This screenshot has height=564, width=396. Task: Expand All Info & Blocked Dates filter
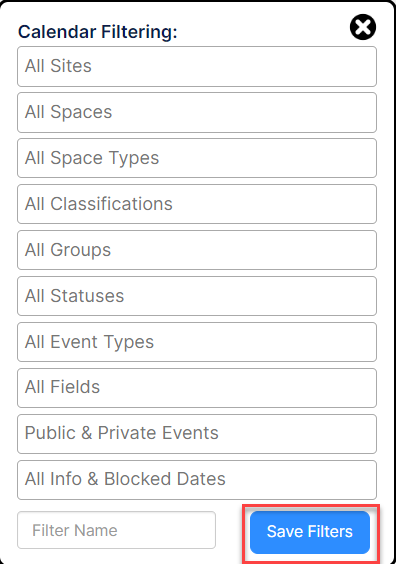point(197,480)
